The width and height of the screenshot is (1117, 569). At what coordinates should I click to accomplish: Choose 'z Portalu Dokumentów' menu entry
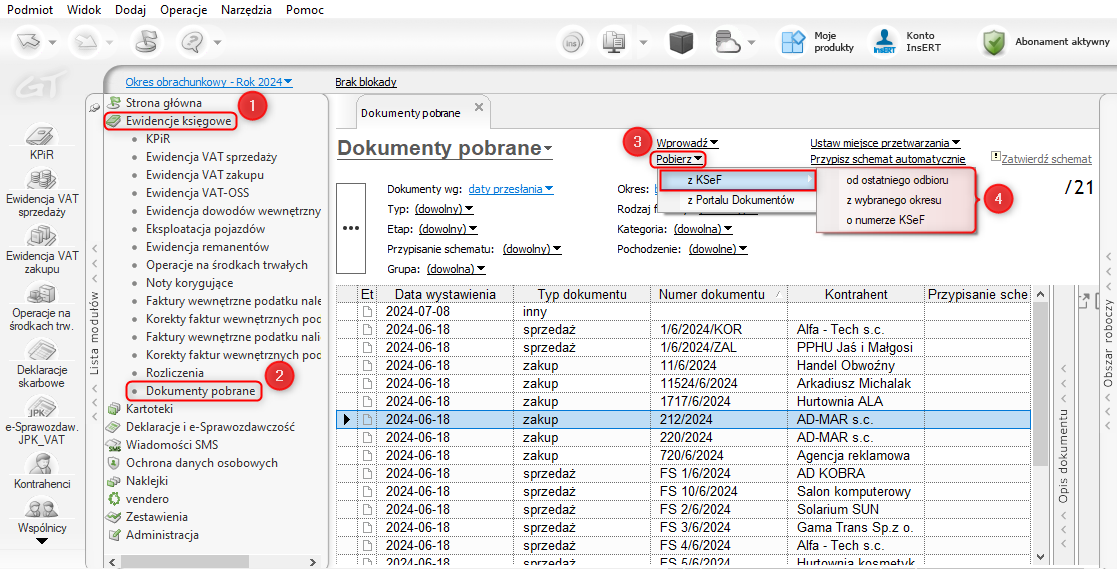(x=740, y=200)
